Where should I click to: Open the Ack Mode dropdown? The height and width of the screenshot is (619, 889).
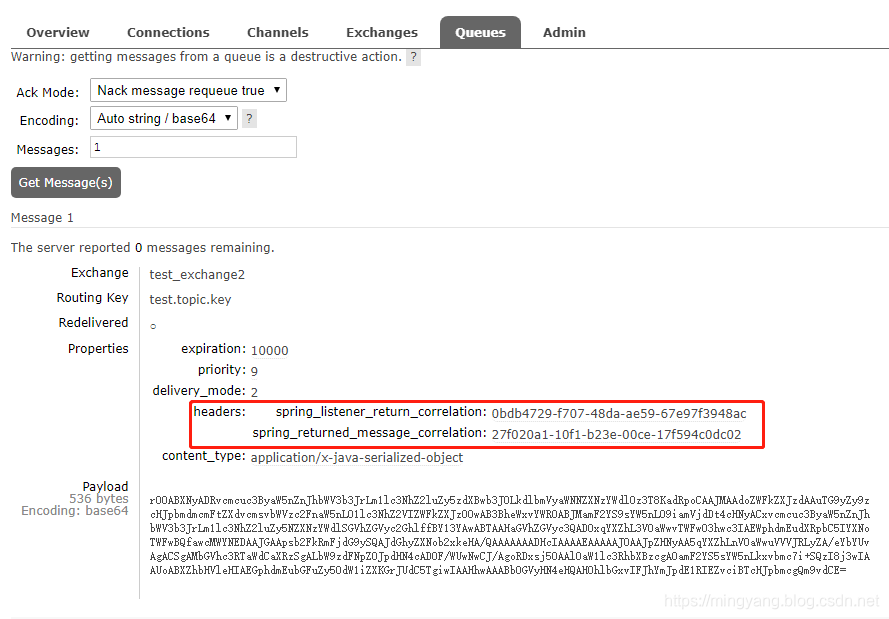(188, 90)
